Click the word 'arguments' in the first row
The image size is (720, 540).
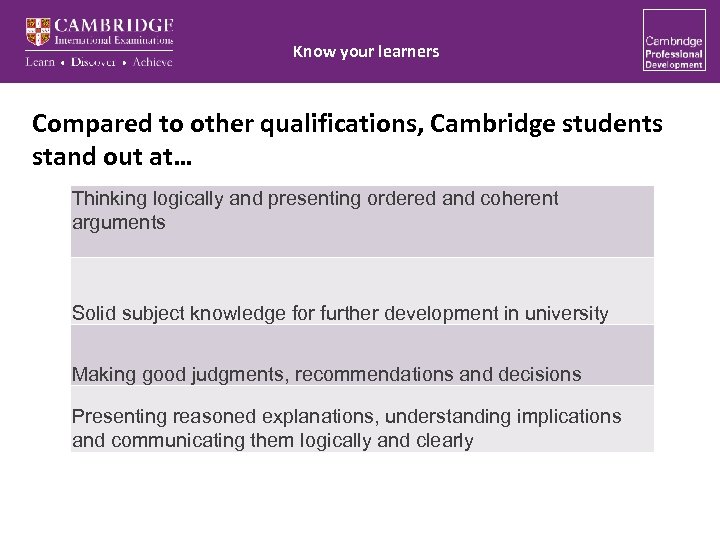pyautogui.click(x=119, y=222)
